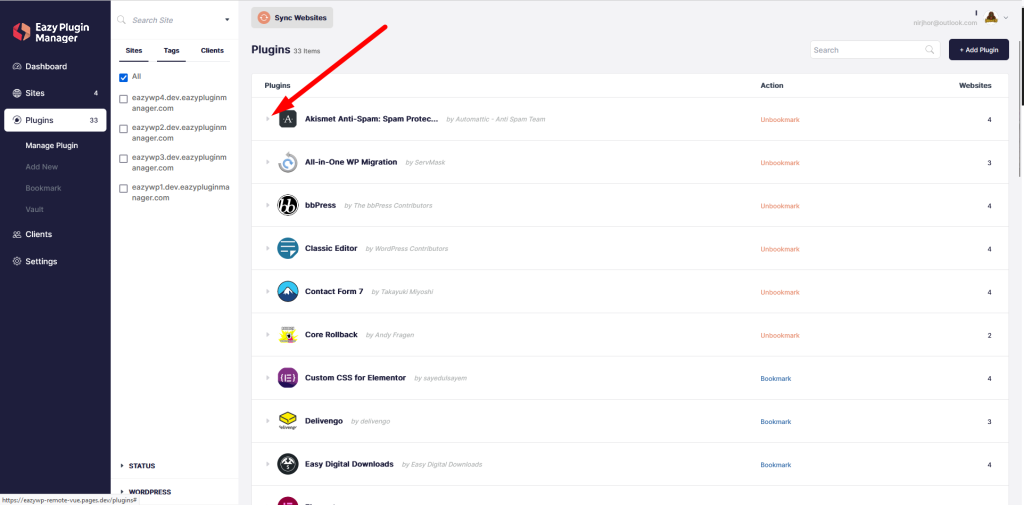
Task: Unbookmark the All-in-One WP Migration plugin
Action: [780, 163]
